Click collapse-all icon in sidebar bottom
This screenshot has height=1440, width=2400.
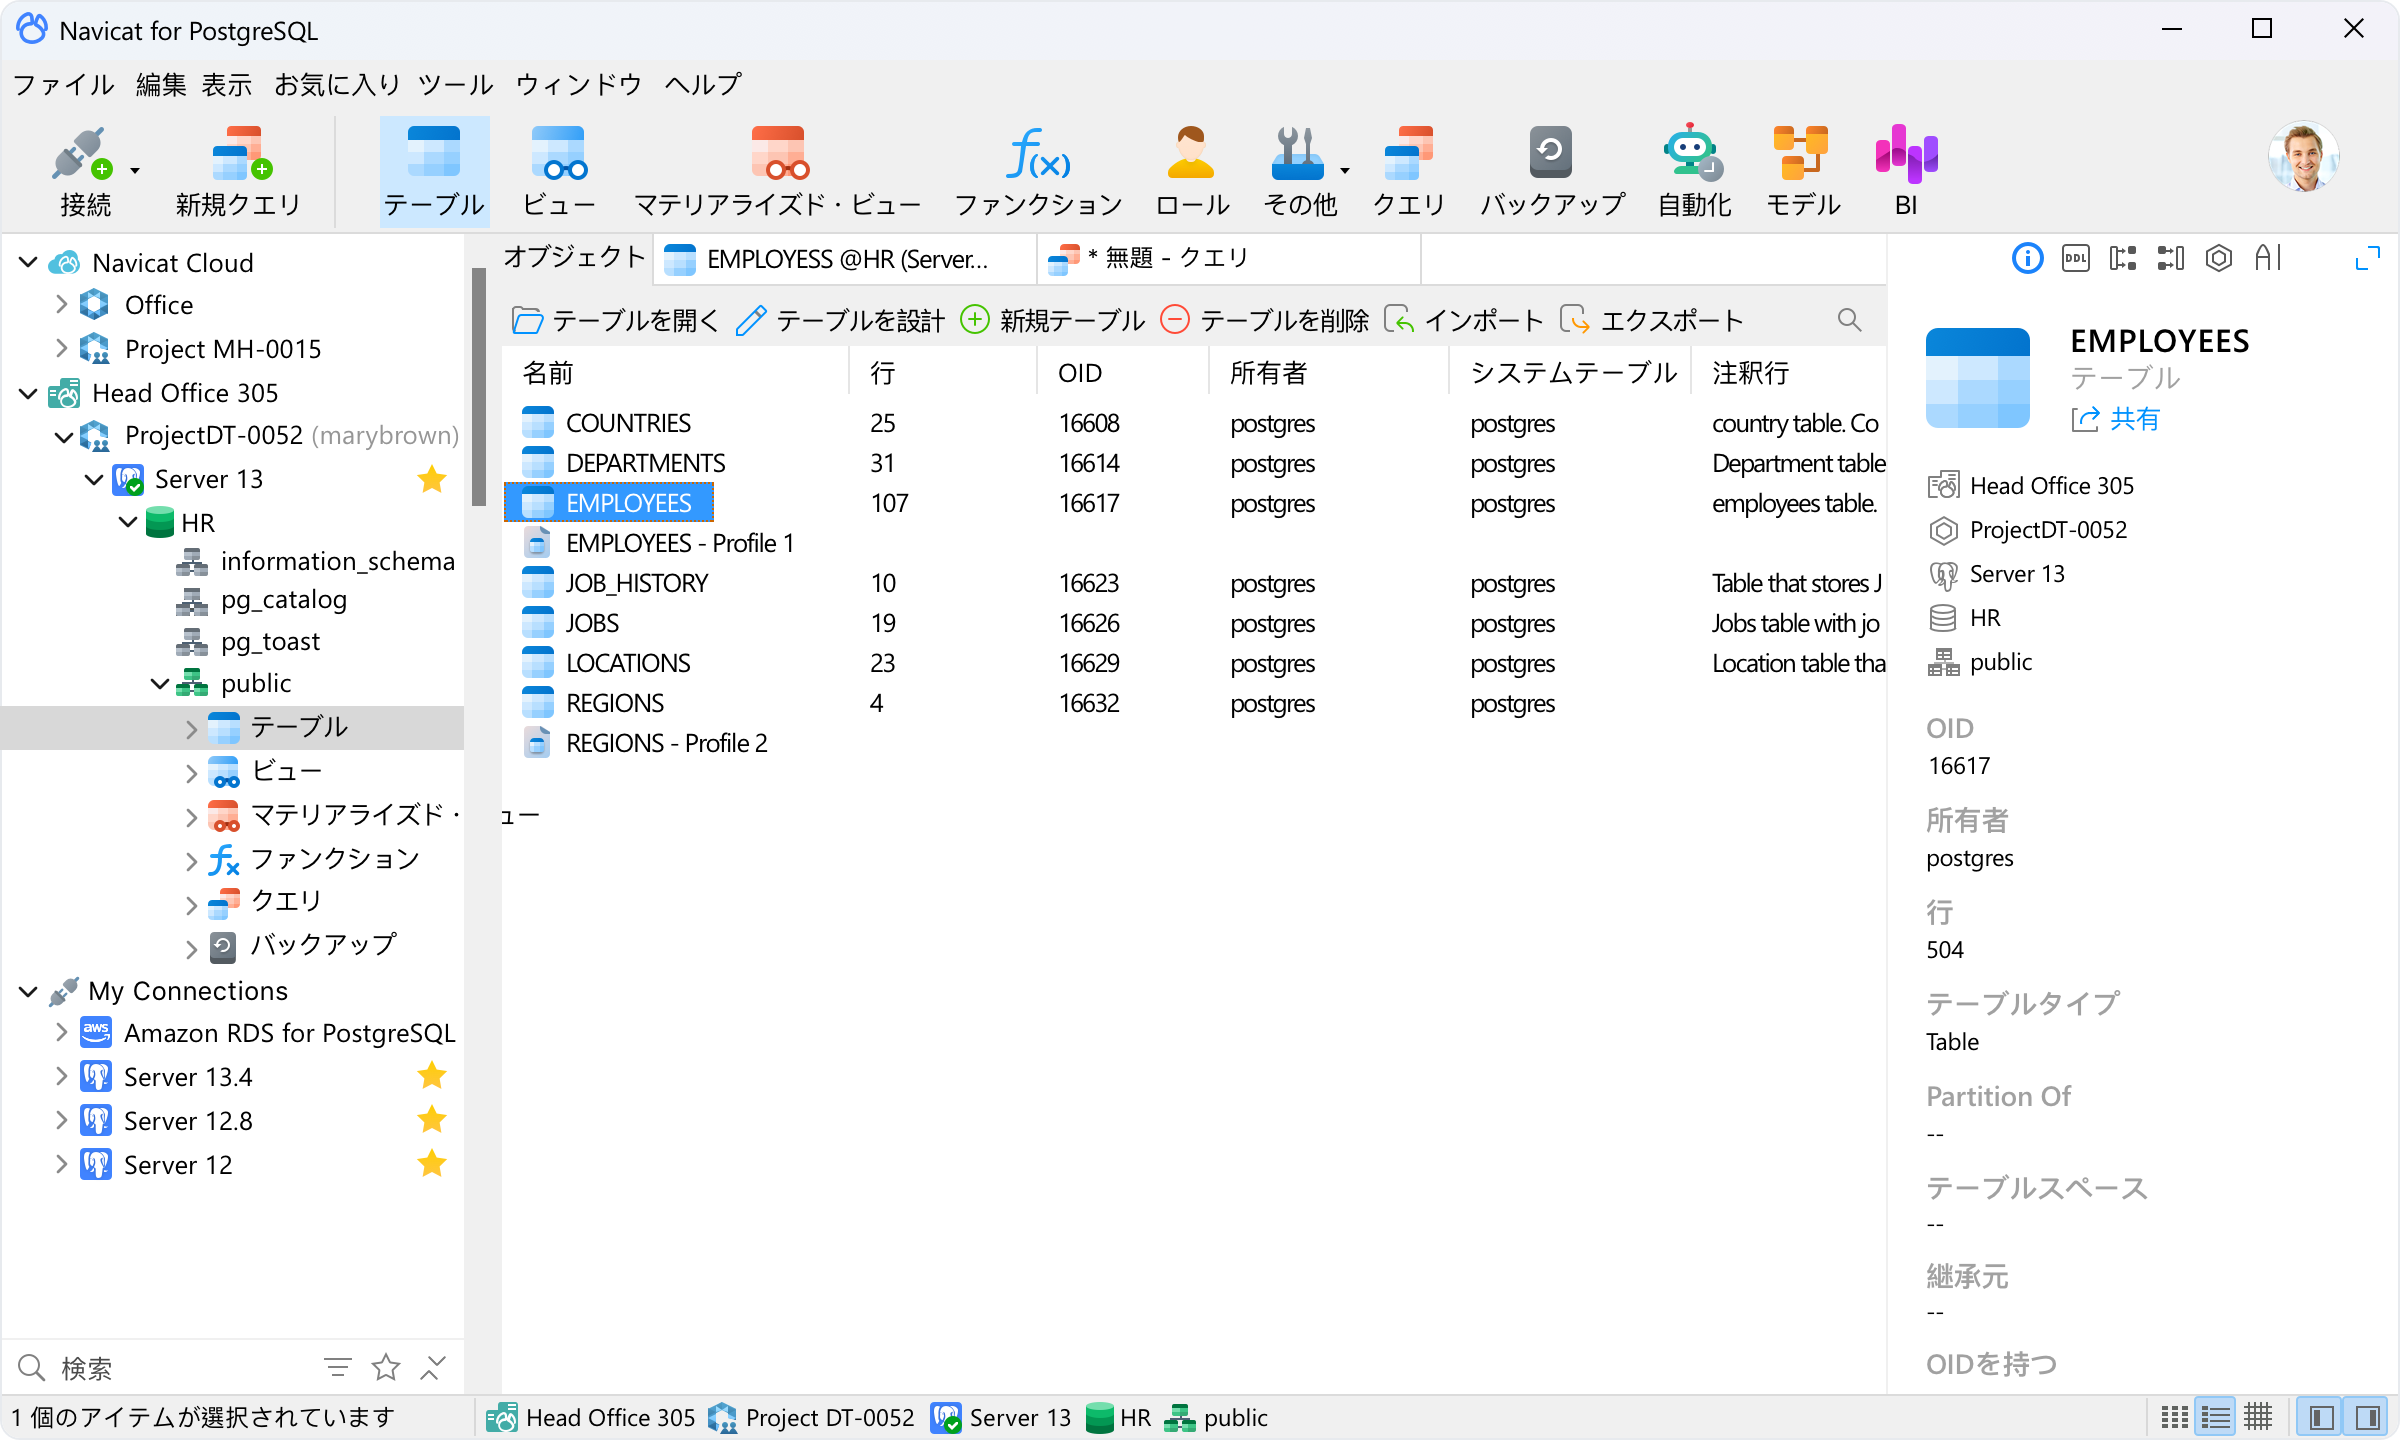(x=432, y=1367)
